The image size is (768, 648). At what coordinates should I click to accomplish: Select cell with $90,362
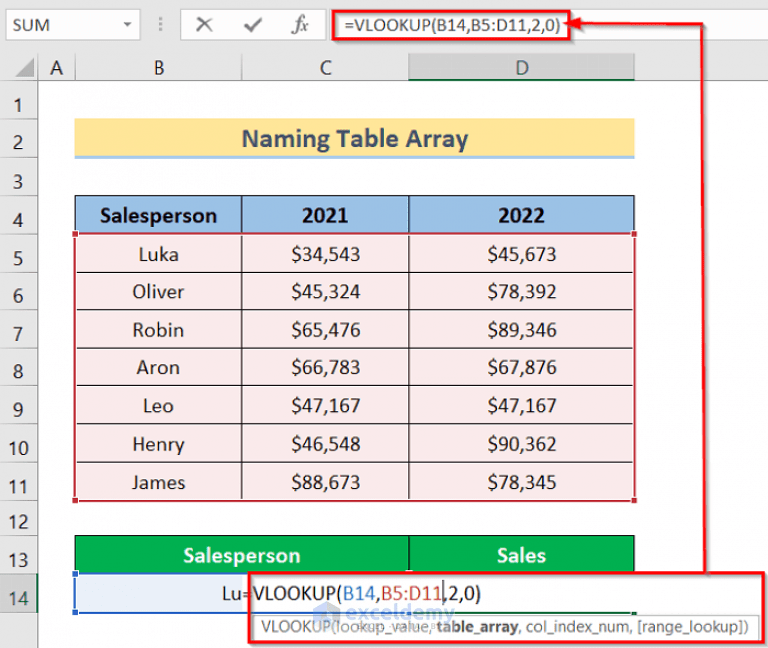(x=521, y=444)
